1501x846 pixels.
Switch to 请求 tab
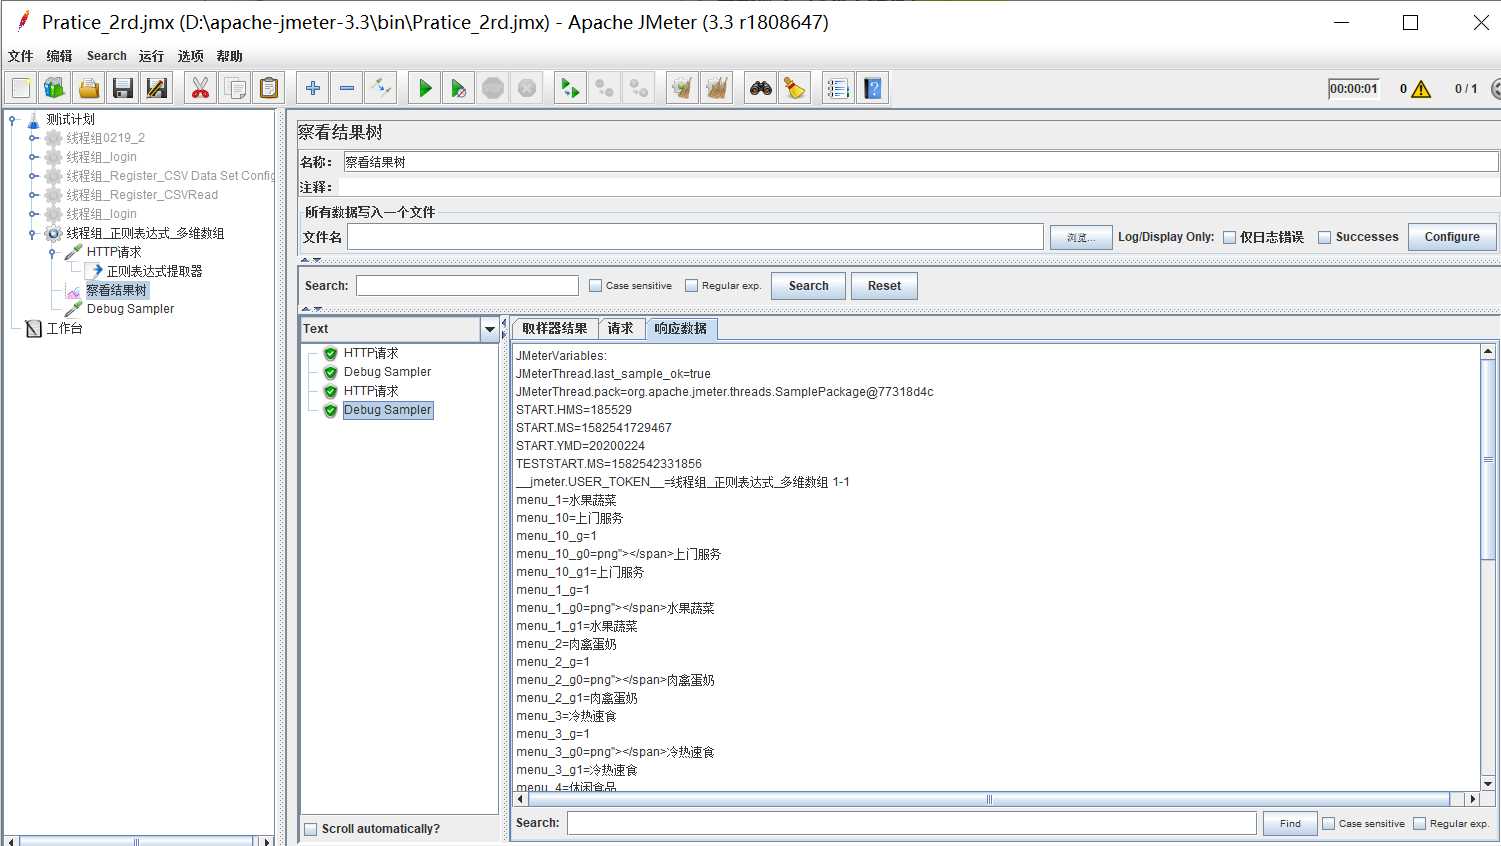click(621, 328)
